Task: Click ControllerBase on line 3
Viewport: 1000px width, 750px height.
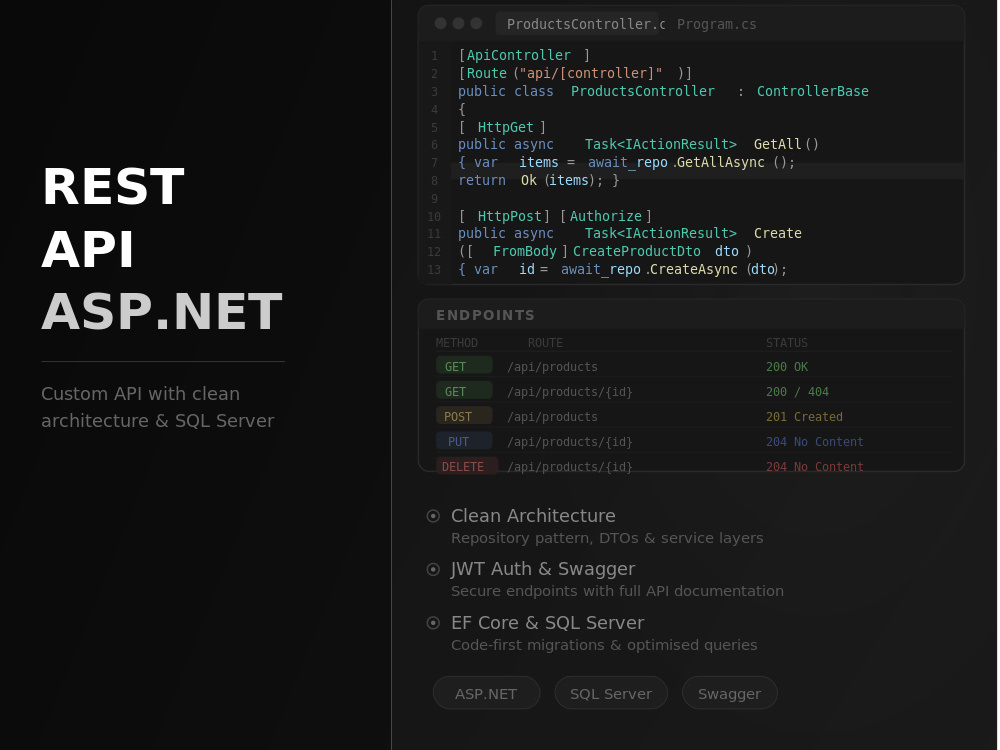Action: point(812,91)
